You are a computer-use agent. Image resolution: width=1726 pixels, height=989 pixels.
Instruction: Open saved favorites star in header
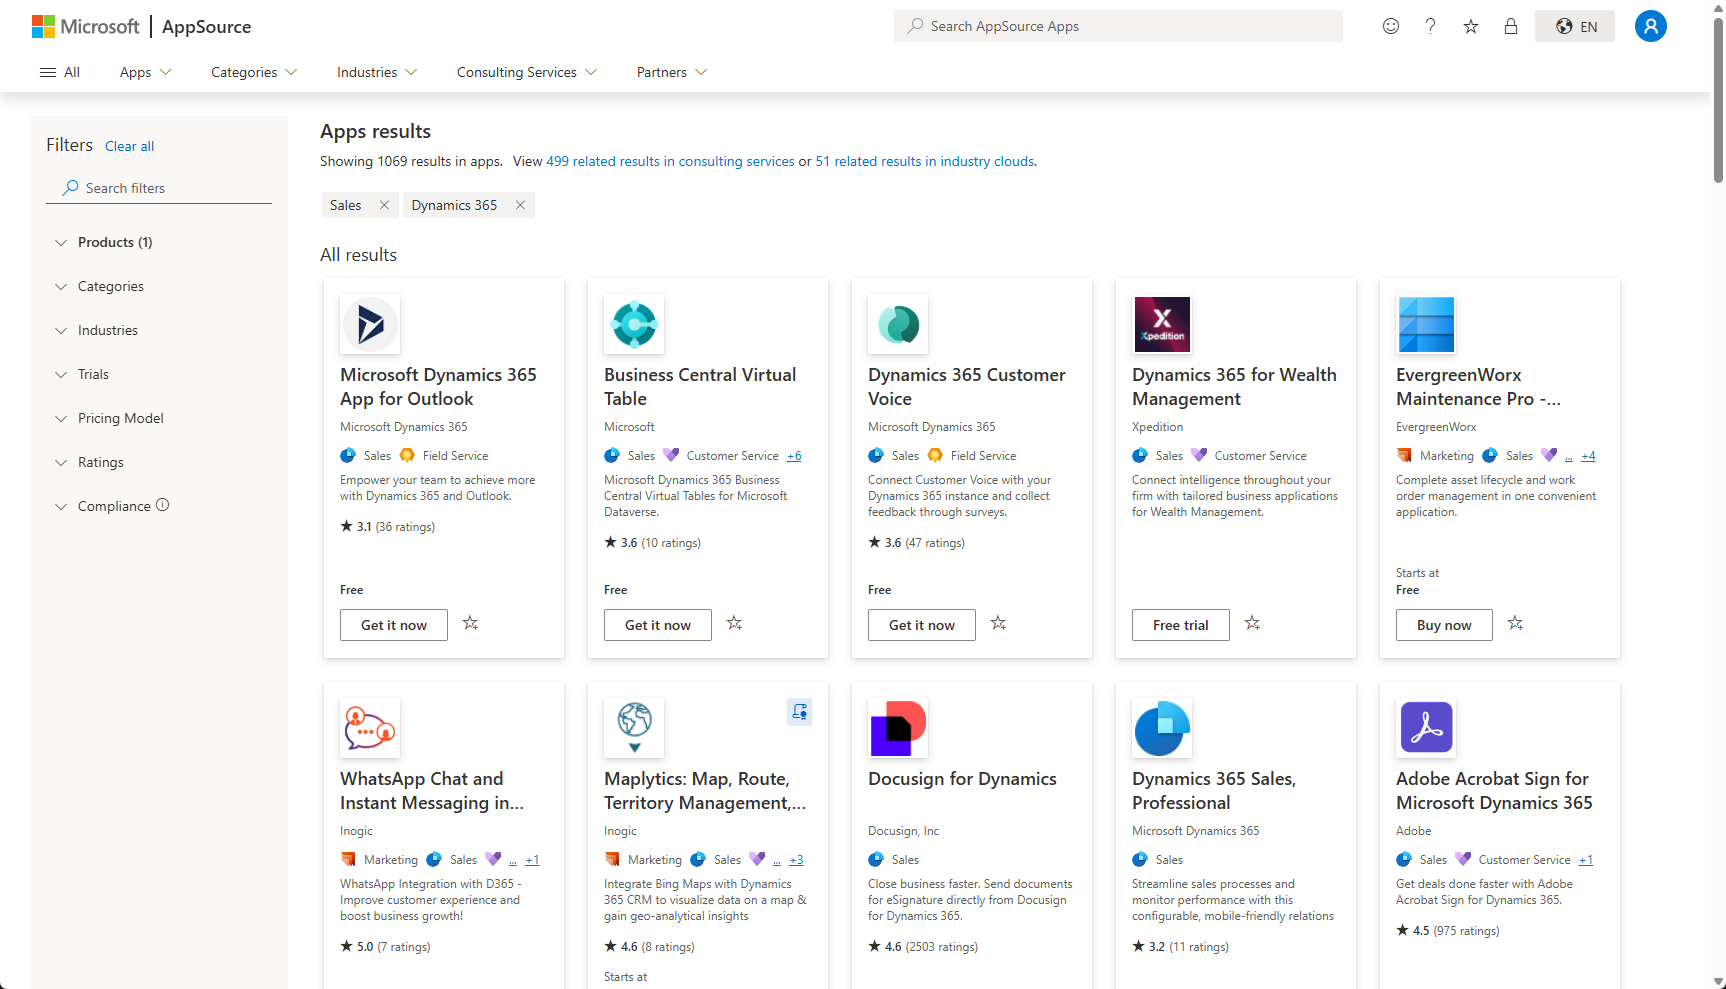(1471, 26)
